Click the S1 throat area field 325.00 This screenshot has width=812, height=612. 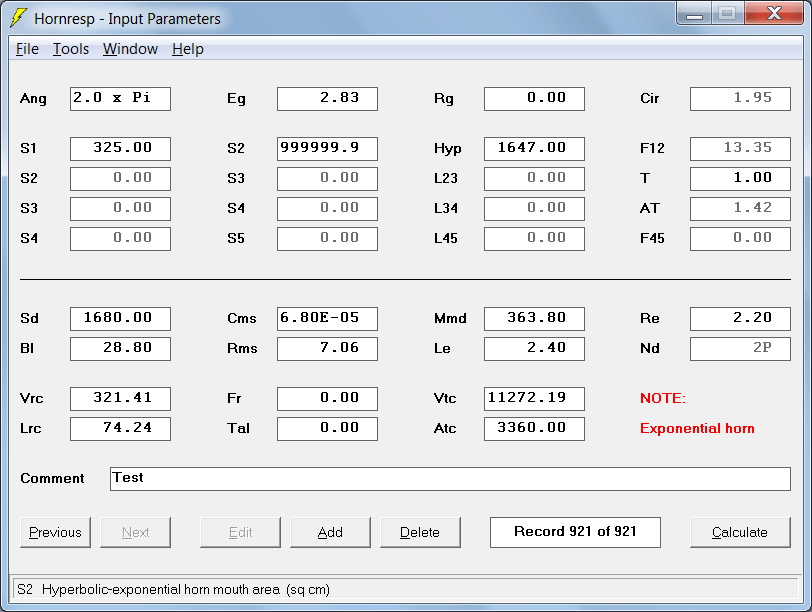click(x=120, y=149)
